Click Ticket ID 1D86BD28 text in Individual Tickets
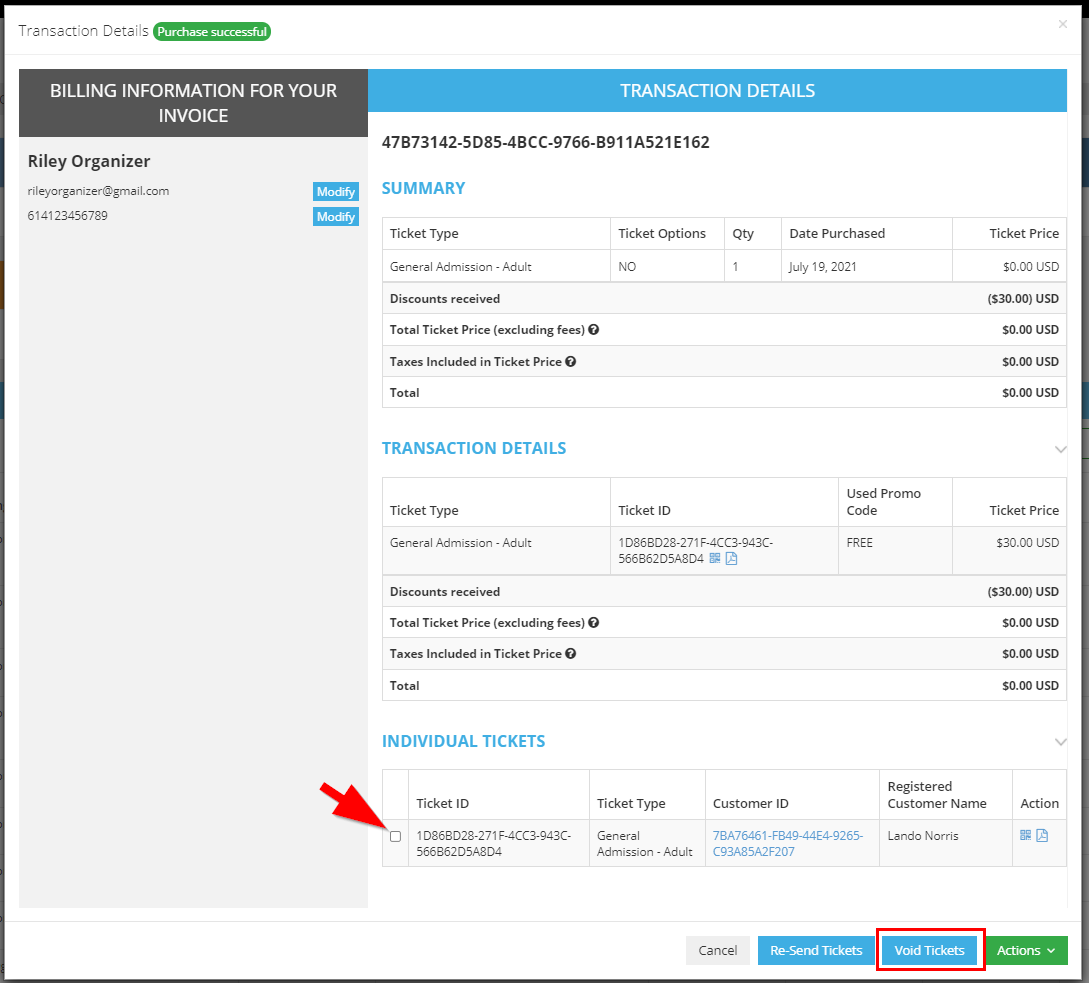This screenshot has width=1089, height=983. pyautogui.click(x=494, y=843)
